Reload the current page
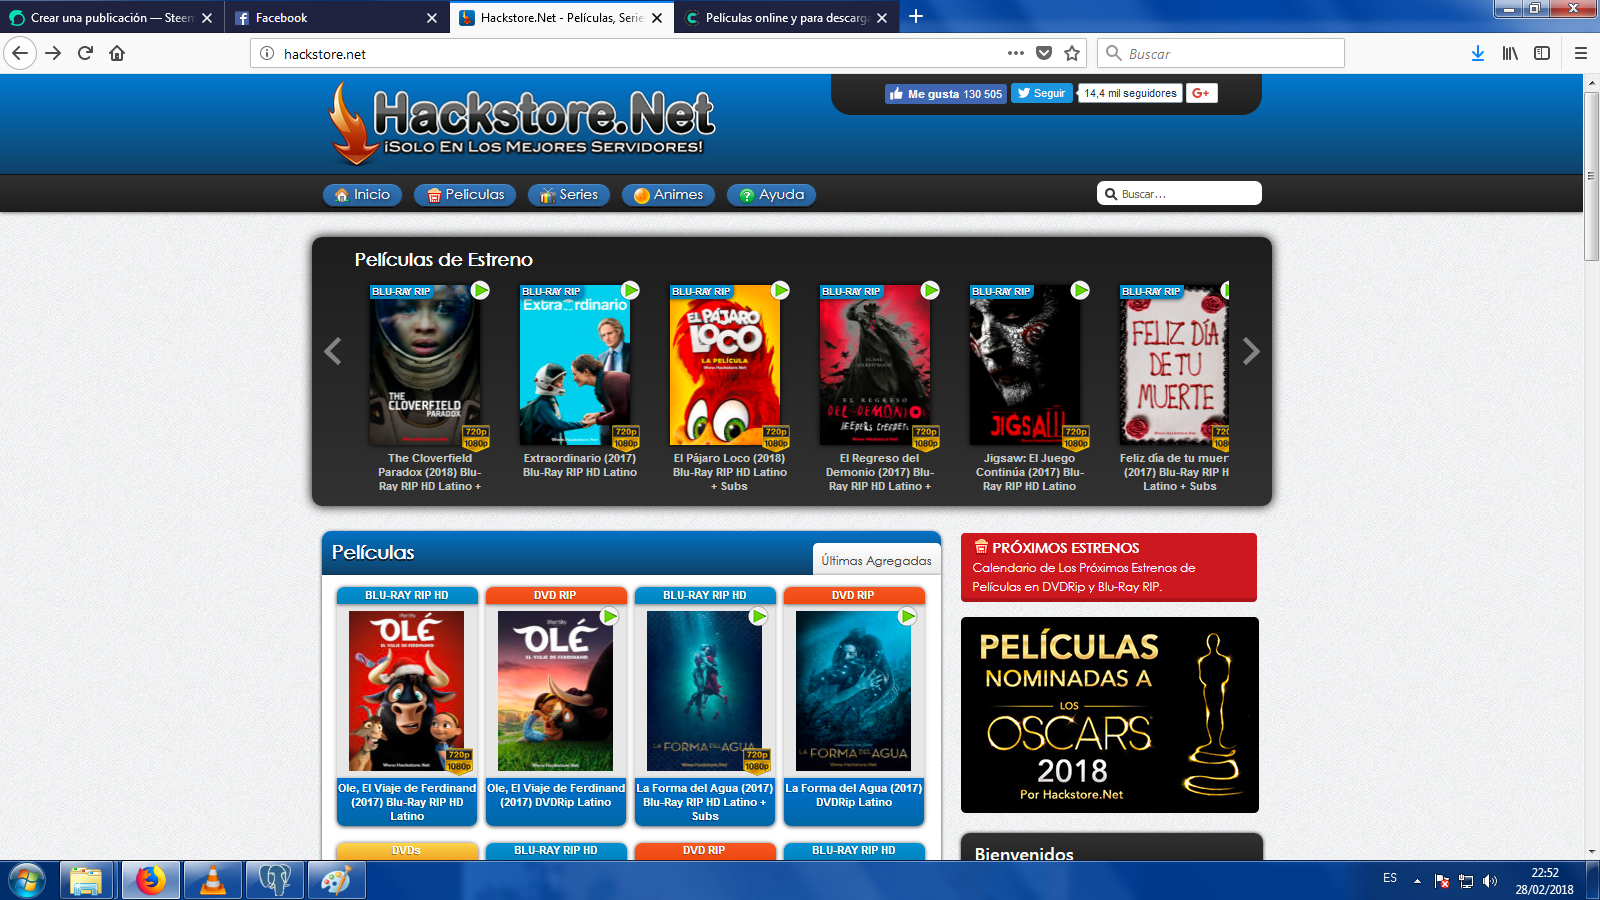Screen dimensions: 1600x900 tap(85, 53)
